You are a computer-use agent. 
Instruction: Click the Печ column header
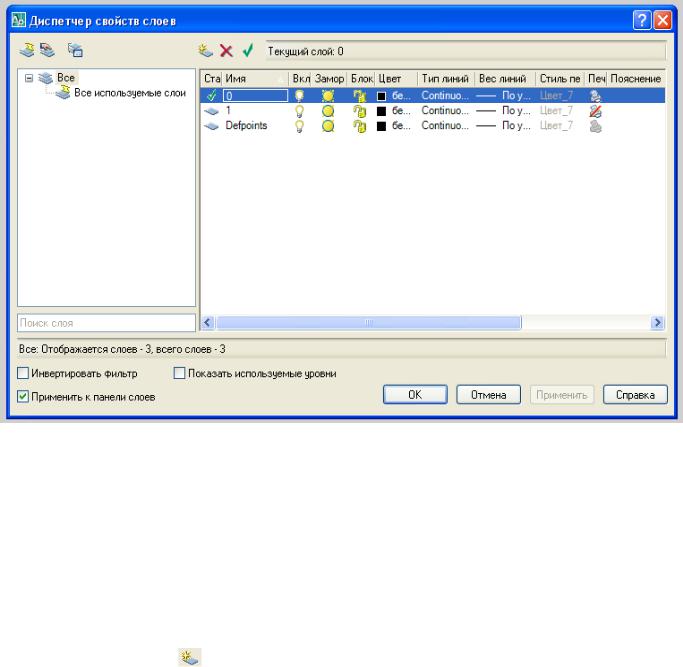tap(596, 79)
